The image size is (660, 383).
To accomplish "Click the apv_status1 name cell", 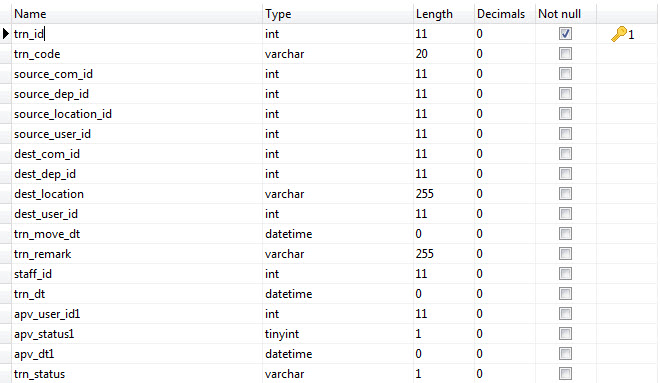I will [137, 333].
